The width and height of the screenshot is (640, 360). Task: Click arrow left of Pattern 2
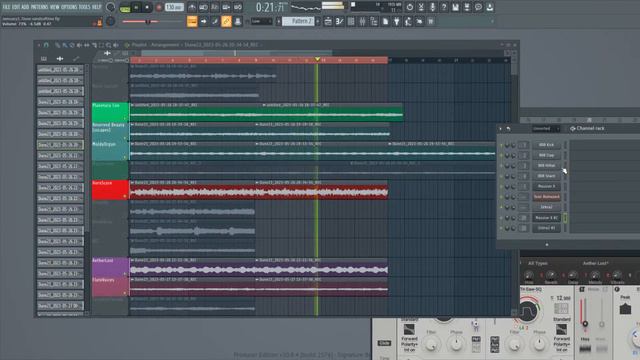point(278,21)
